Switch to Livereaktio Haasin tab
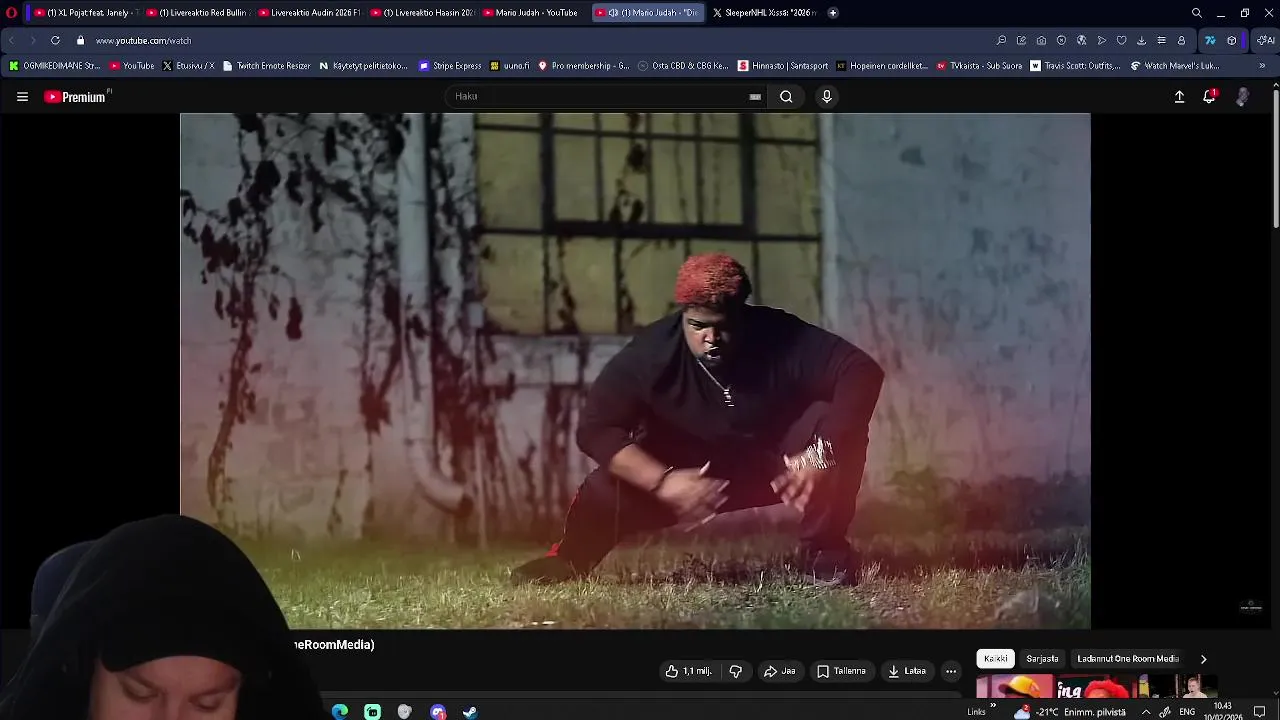 point(420,13)
